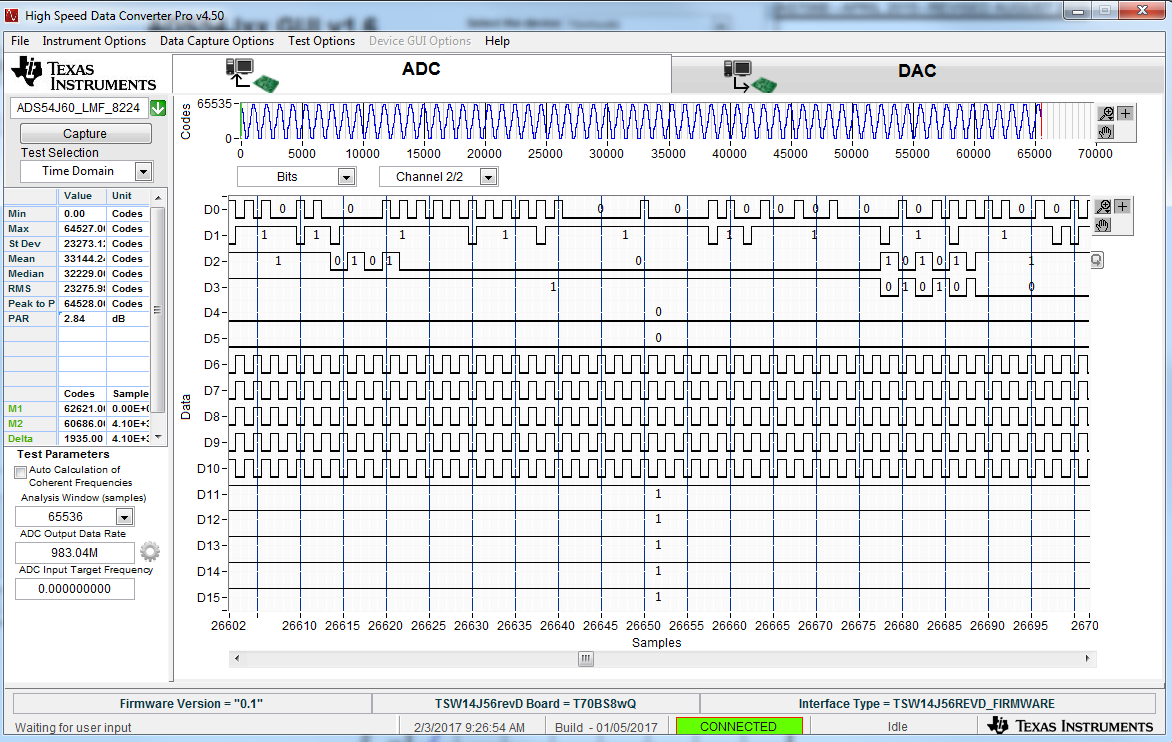The height and width of the screenshot is (742, 1172).
Task: Switch to the DAC tab
Action: pyautogui.click(x=917, y=72)
